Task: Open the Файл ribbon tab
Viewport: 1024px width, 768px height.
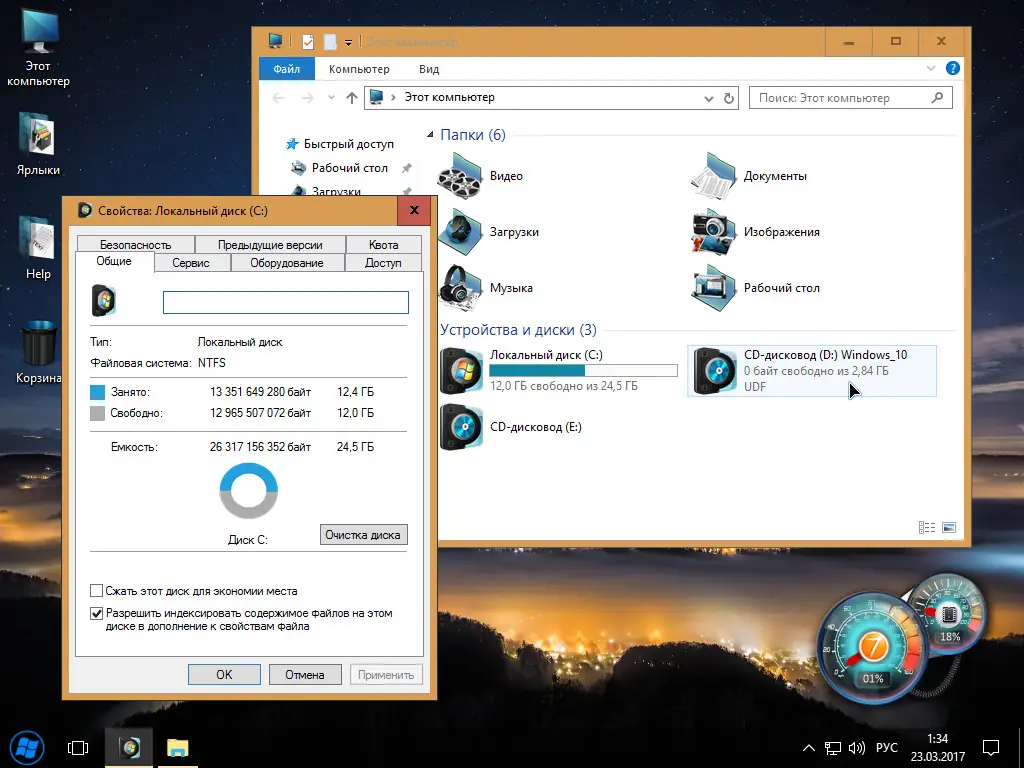Action: (287, 69)
